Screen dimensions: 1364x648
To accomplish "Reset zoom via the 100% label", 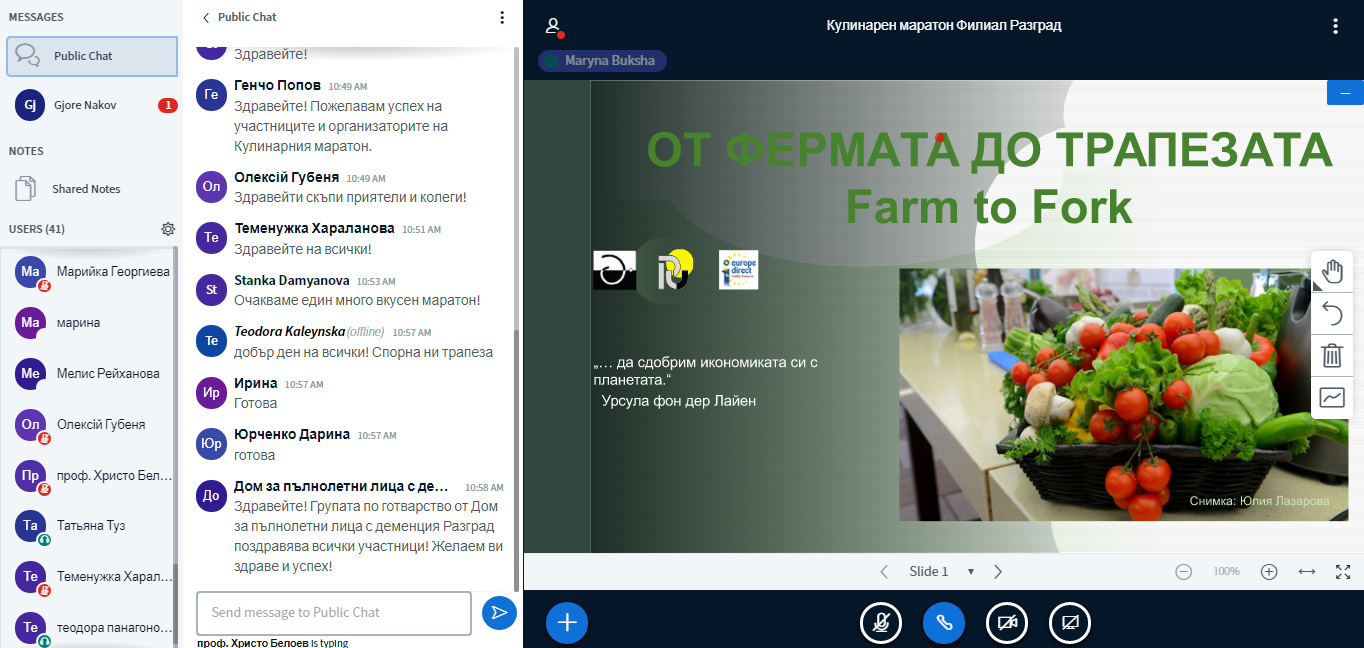I will tap(1226, 572).
